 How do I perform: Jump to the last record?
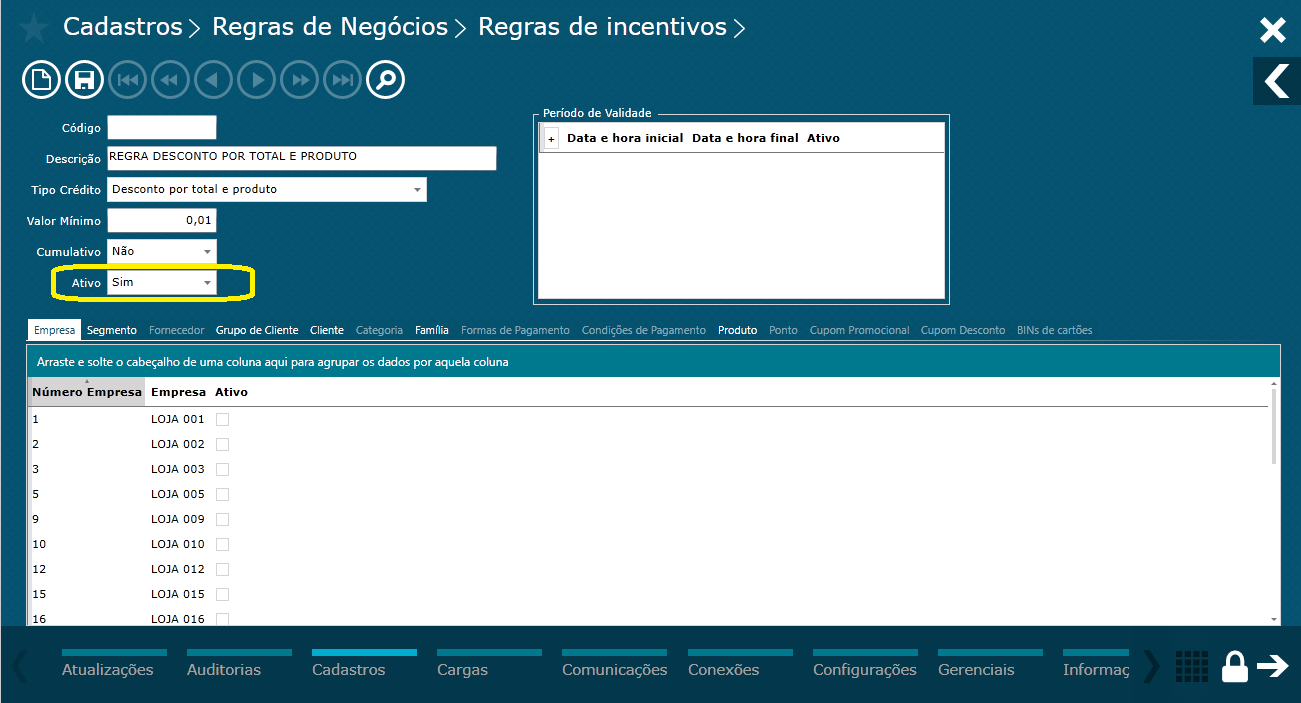point(342,79)
